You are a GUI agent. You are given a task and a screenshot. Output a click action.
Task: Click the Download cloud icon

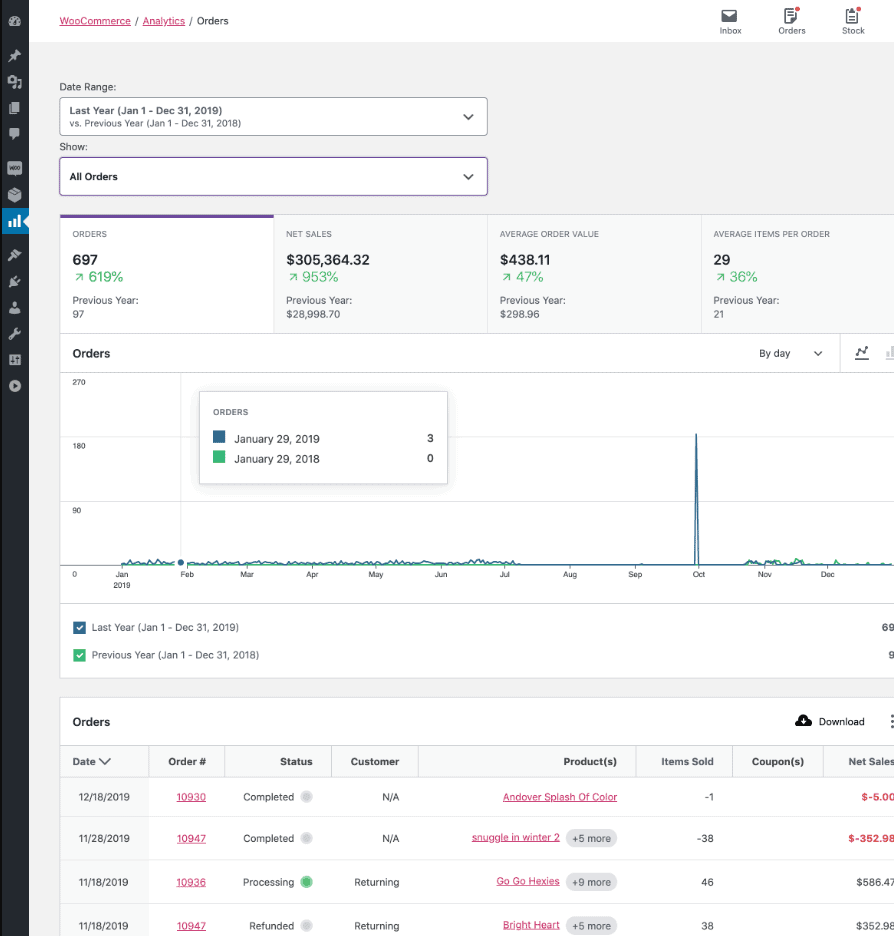click(803, 721)
